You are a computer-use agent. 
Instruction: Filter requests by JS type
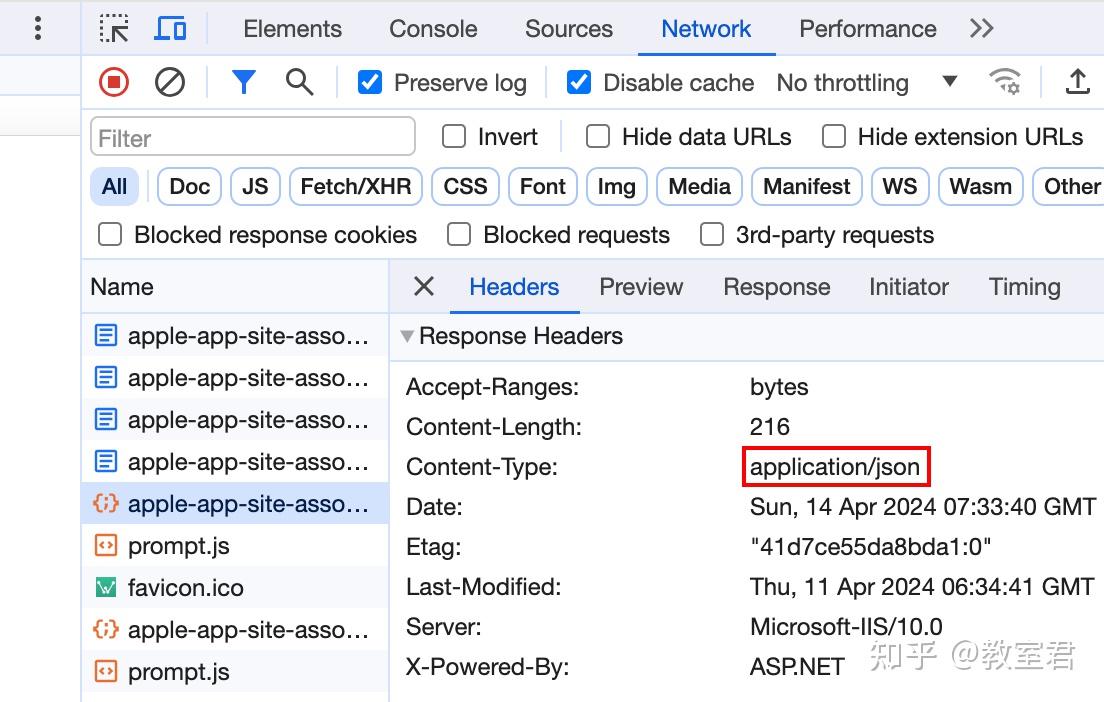click(x=255, y=187)
